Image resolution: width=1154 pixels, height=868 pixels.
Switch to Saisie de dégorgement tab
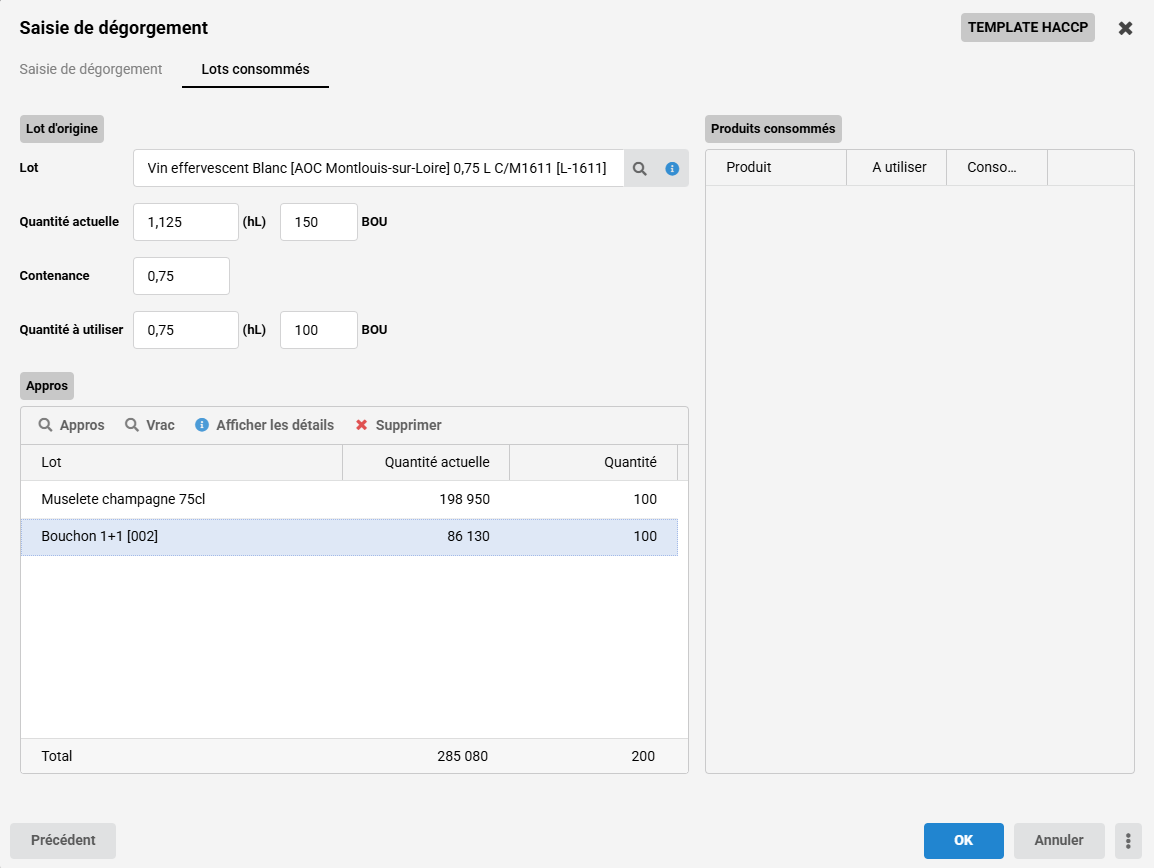click(x=91, y=69)
